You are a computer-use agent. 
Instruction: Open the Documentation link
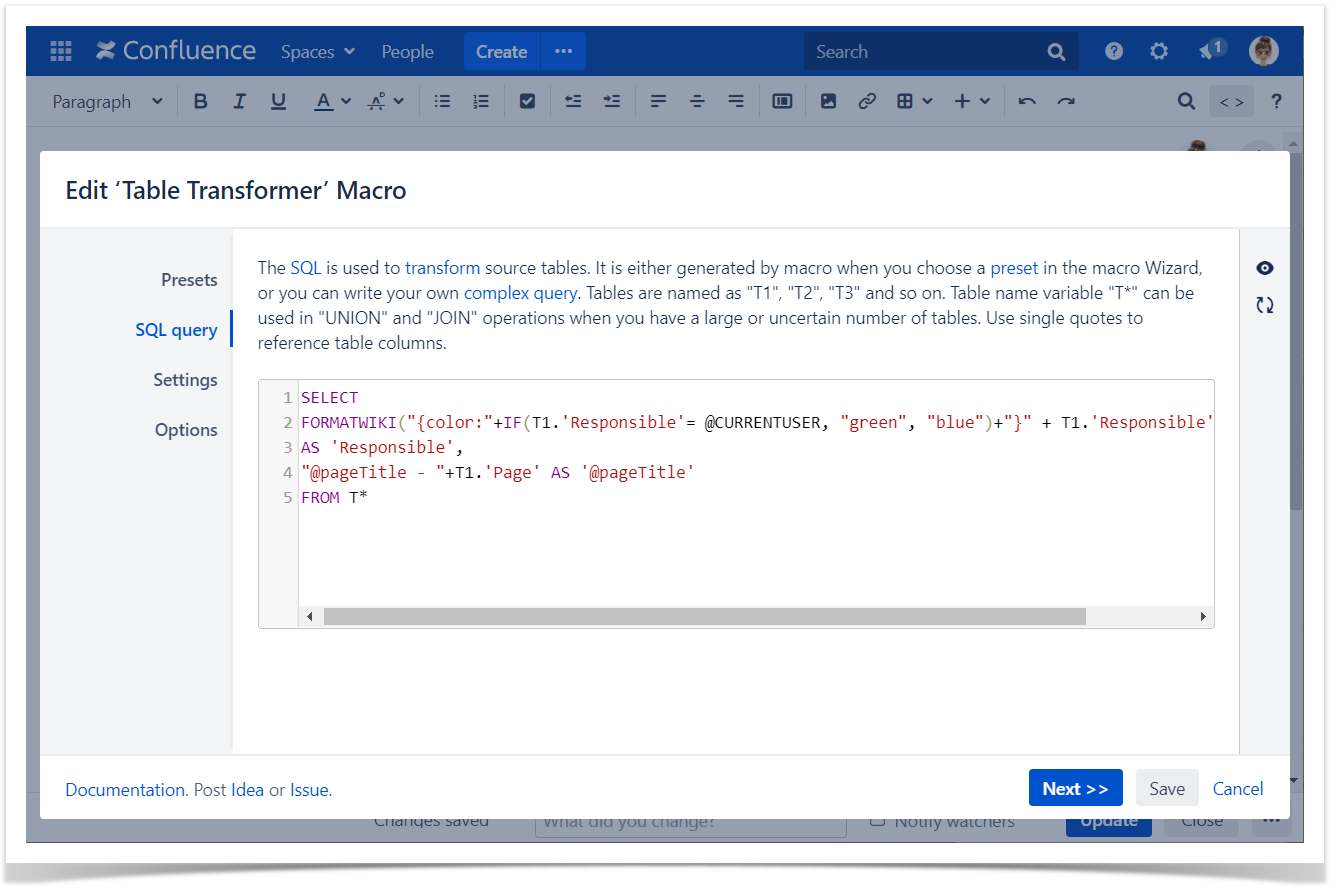[125, 790]
